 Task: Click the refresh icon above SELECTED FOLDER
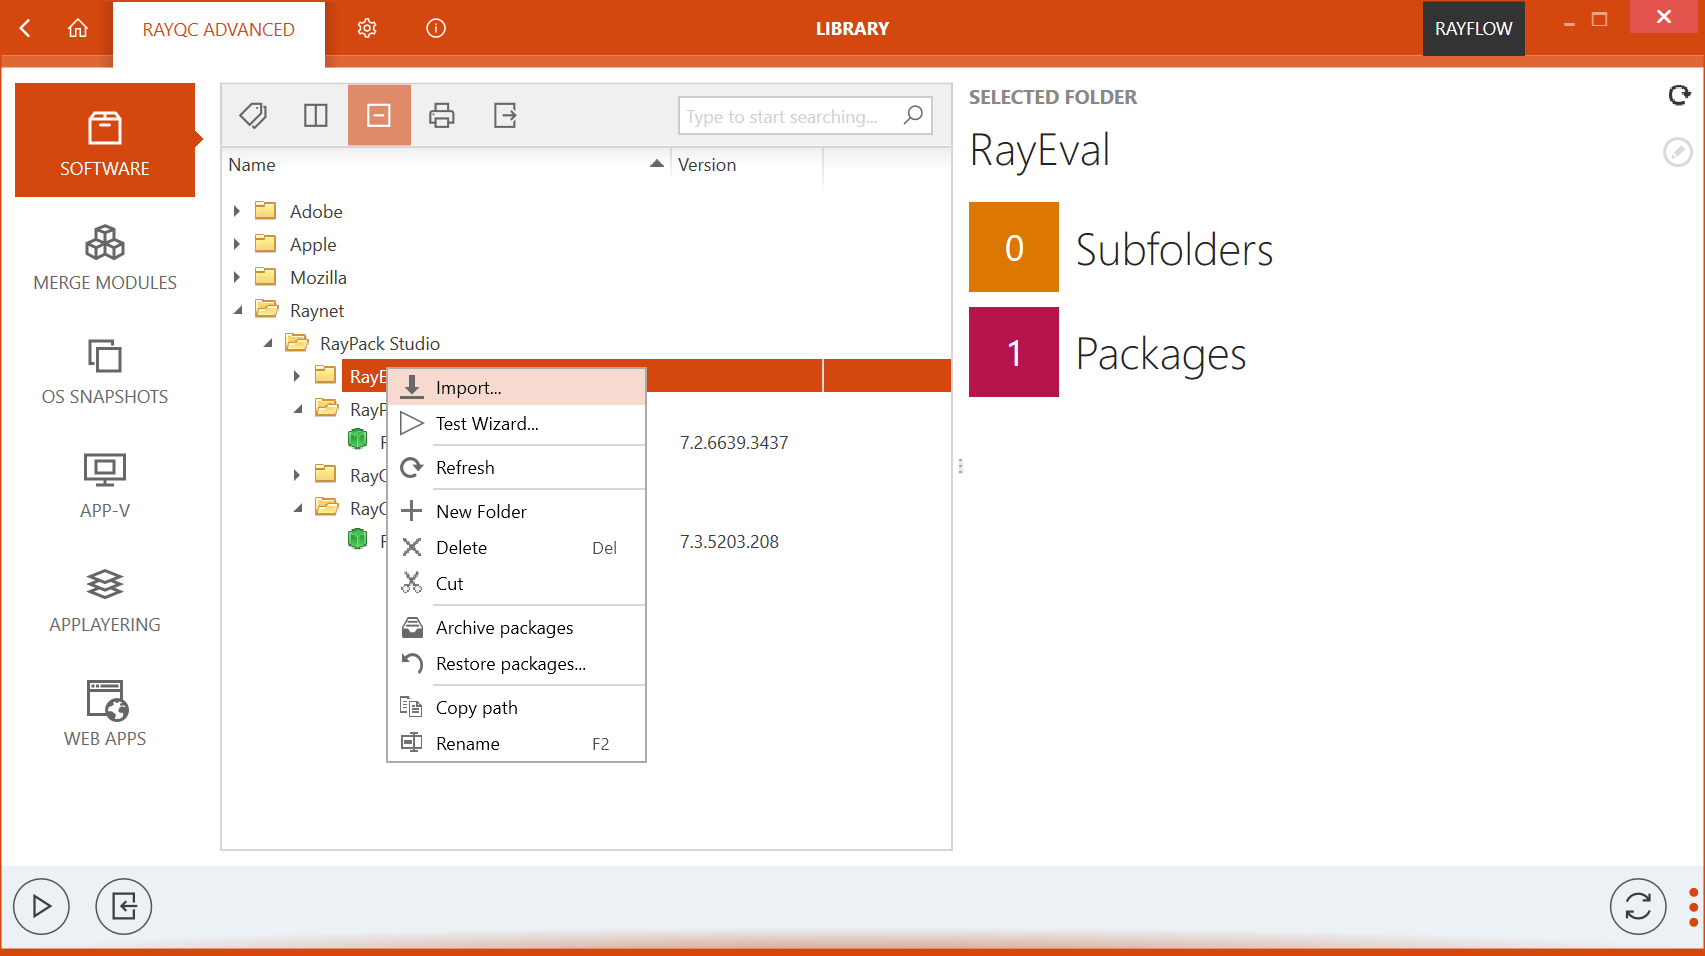1678,95
